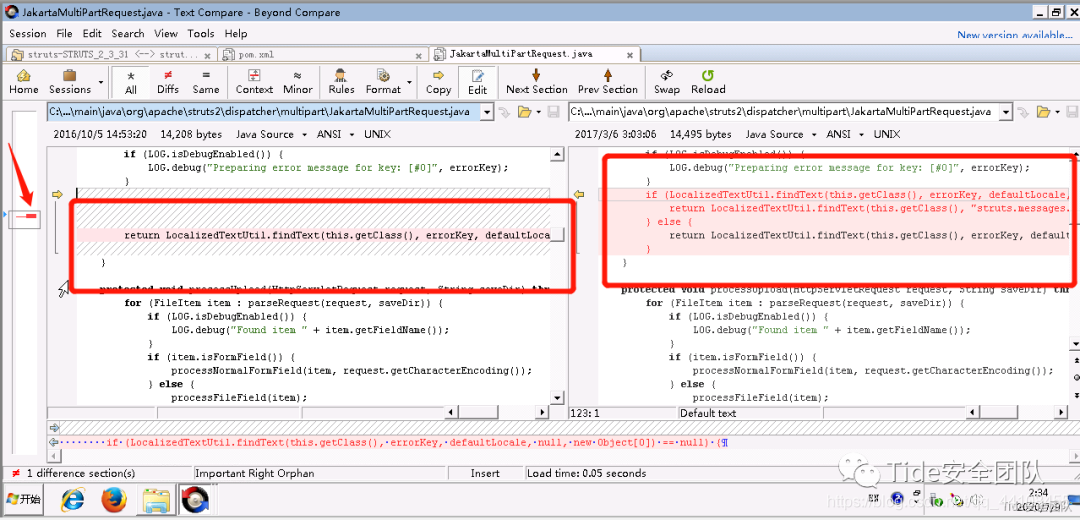
Task: Click the right-arrow icon in detail pane
Action: (54, 428)
